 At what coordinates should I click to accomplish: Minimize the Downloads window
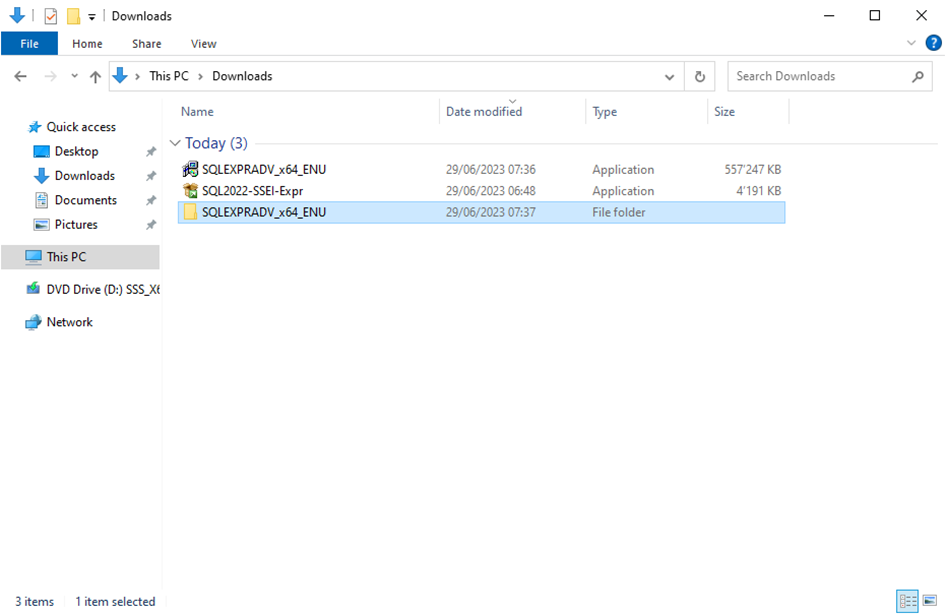click(829, 16)
